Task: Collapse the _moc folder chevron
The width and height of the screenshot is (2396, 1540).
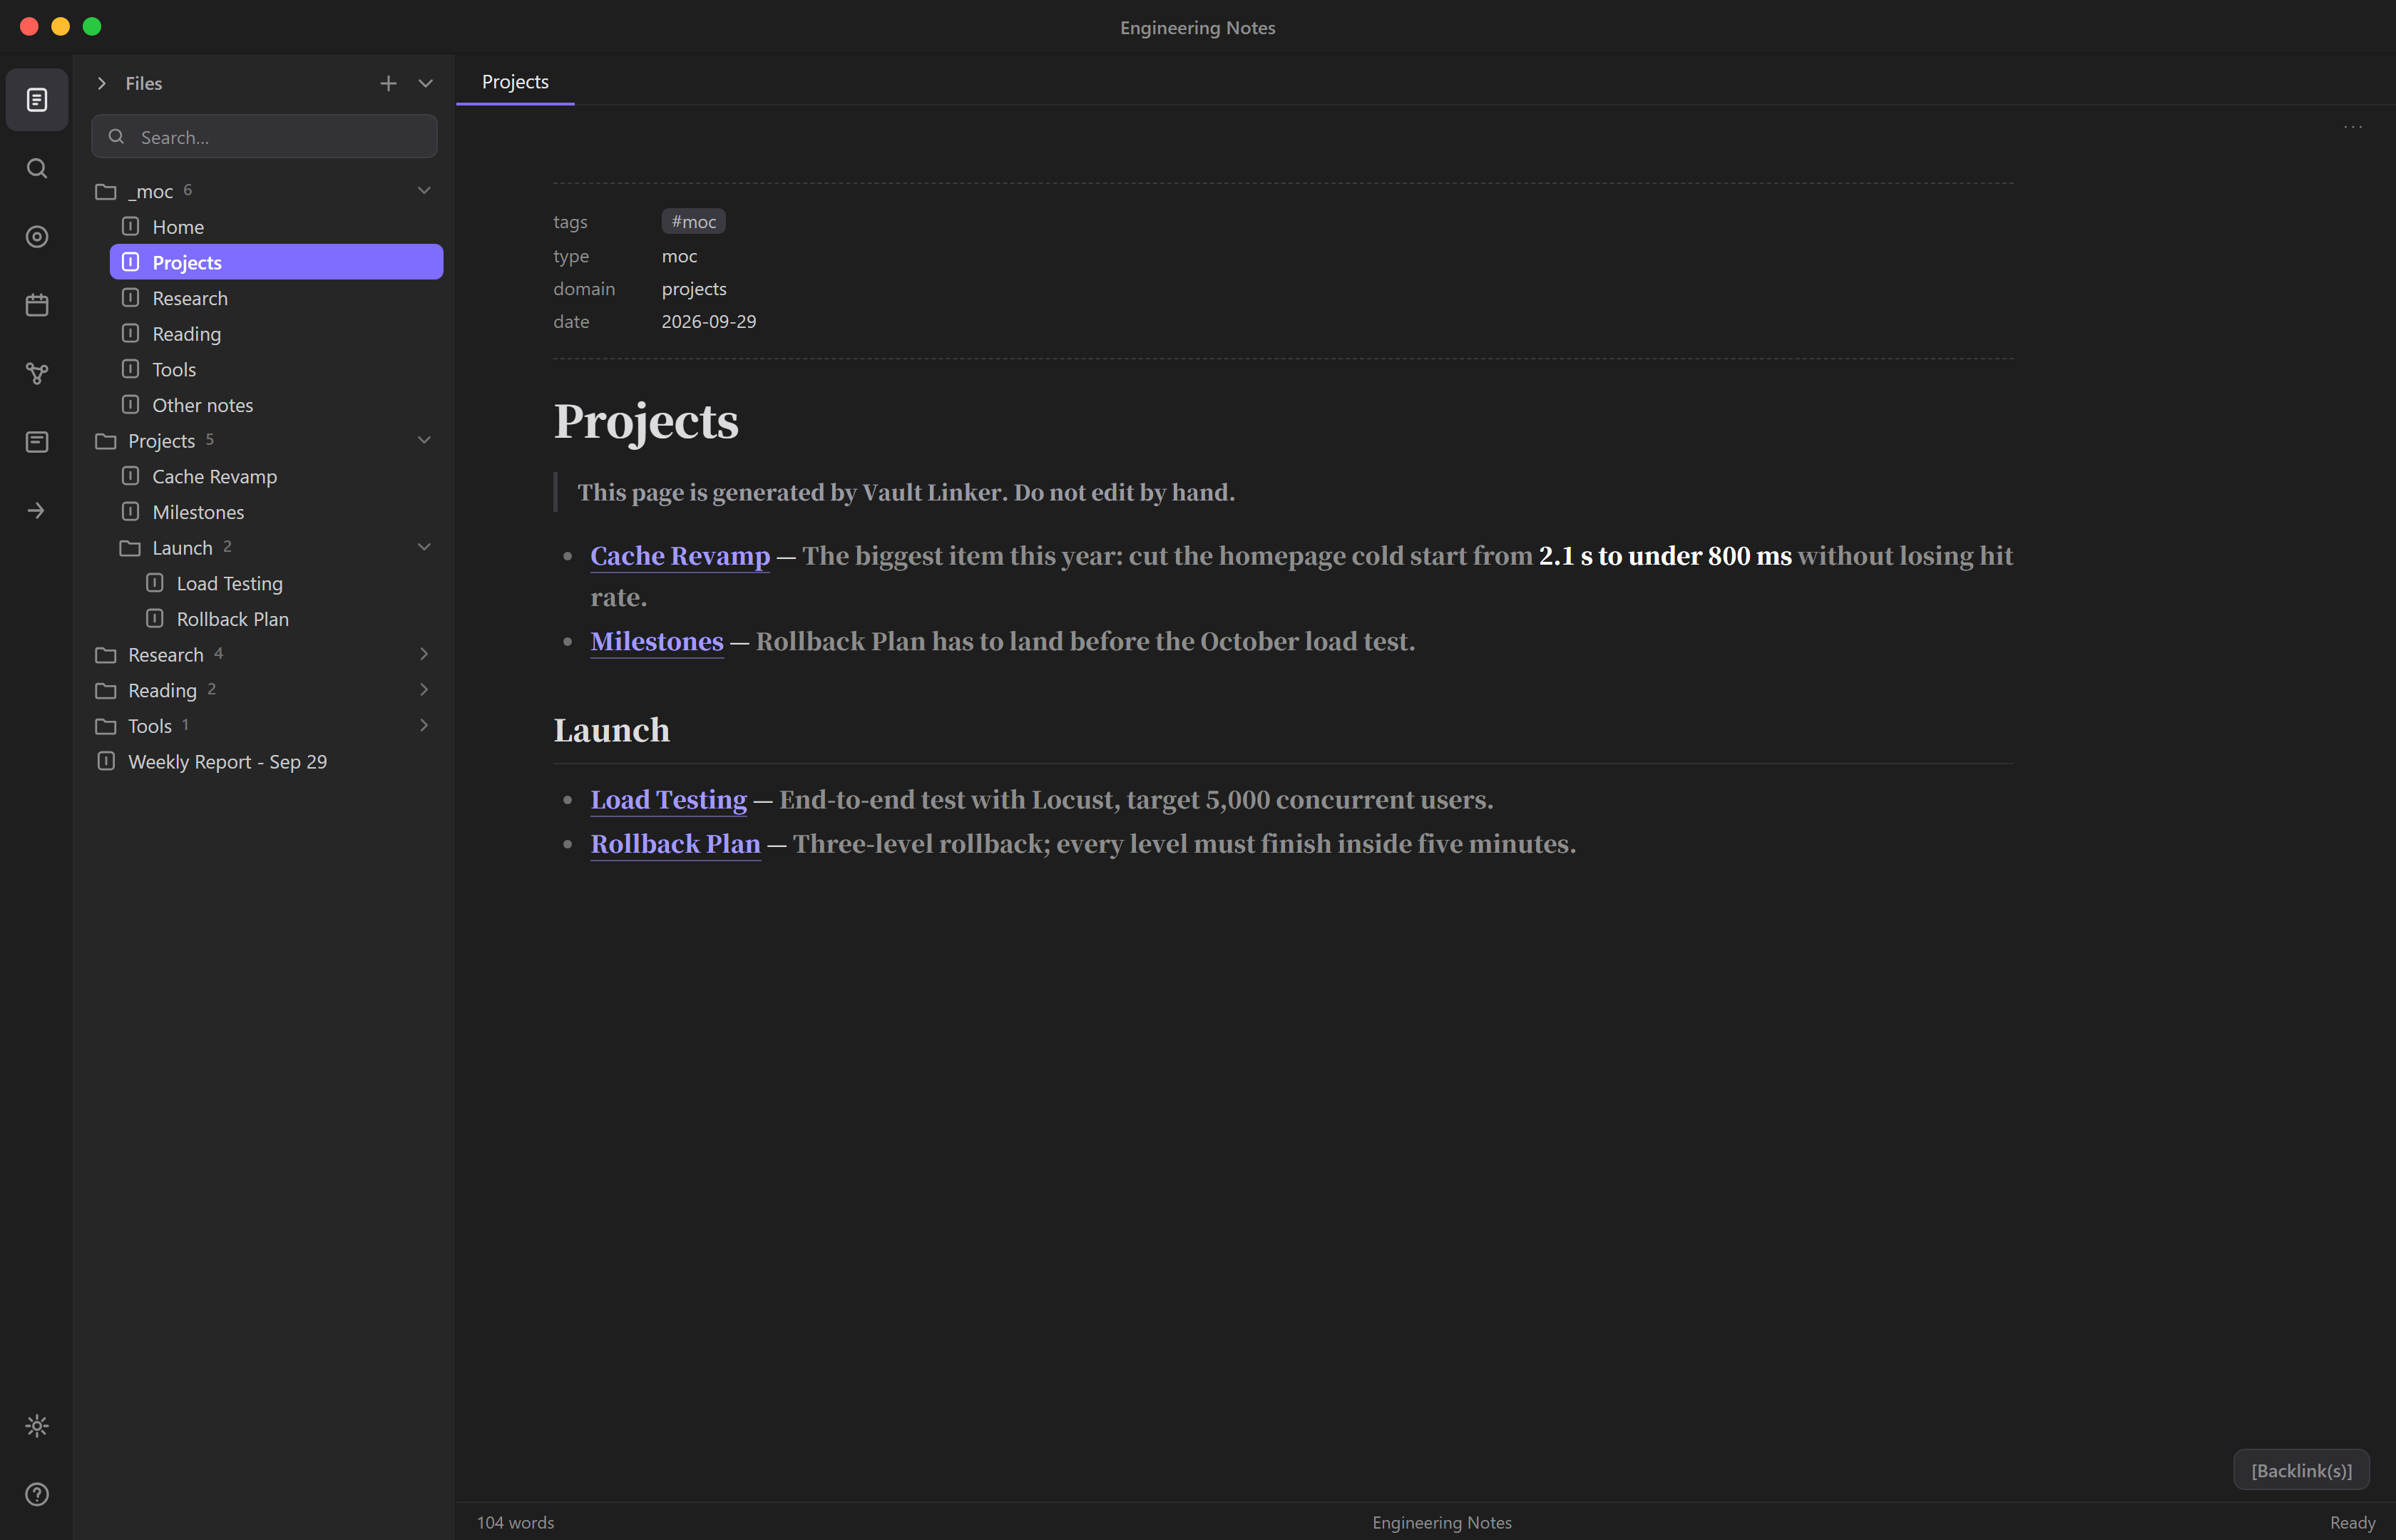Action: pos(424,190)
